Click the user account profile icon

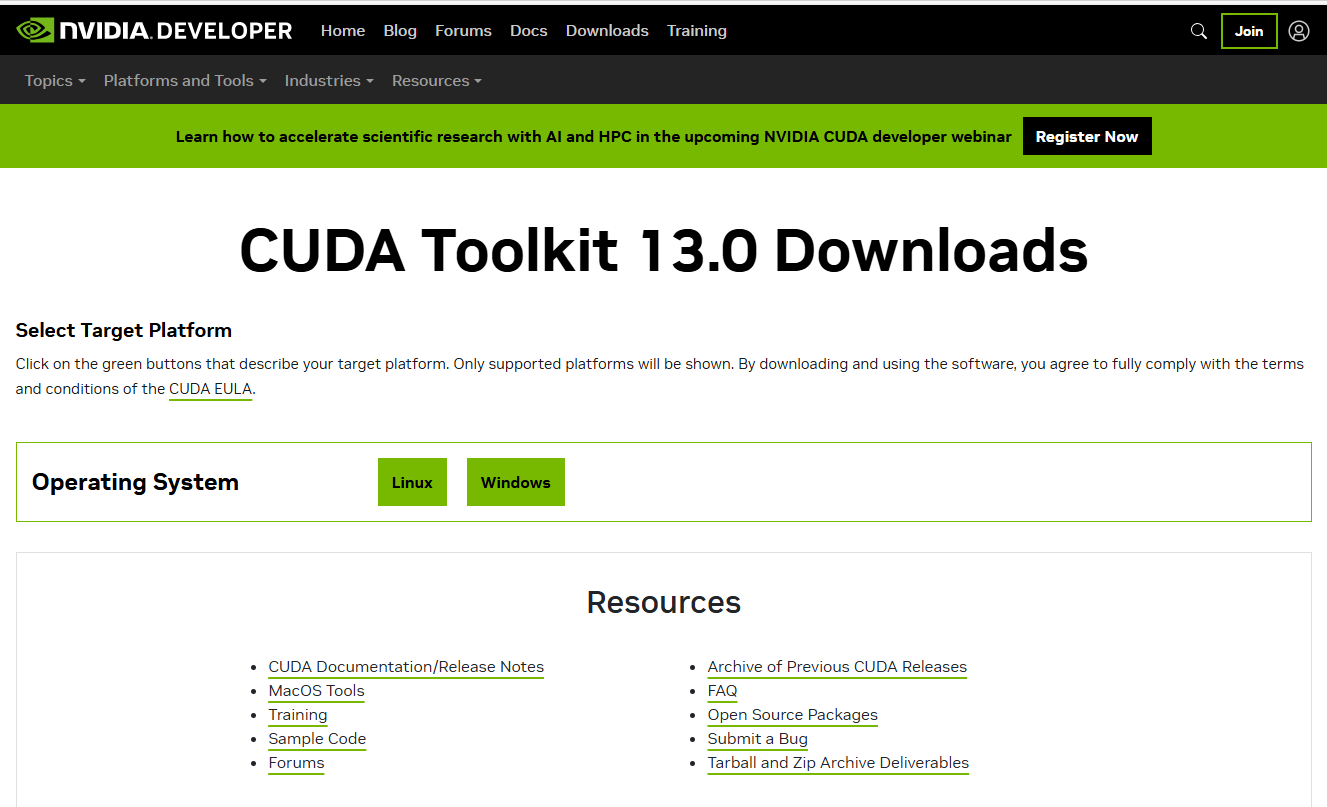point(1298,31)
